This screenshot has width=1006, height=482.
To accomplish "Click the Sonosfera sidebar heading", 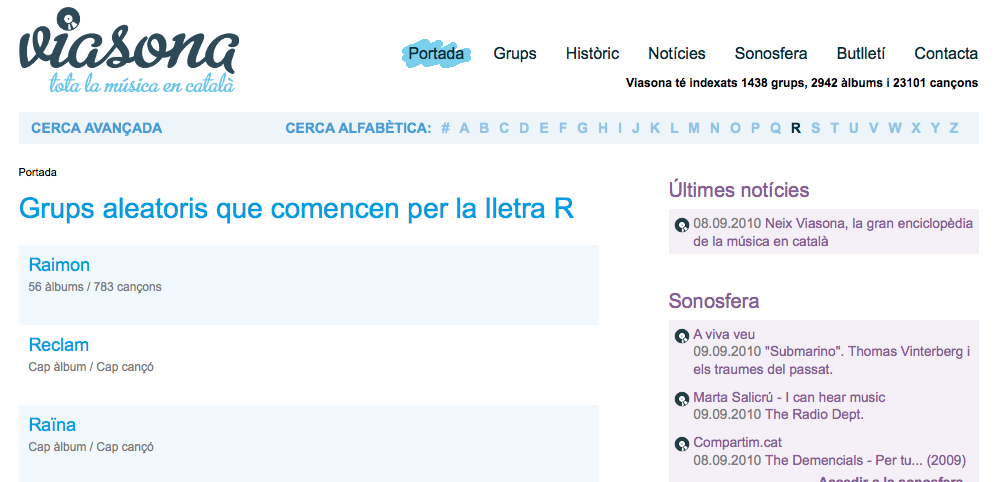I will pyautogui.click(x=714, y=301).
